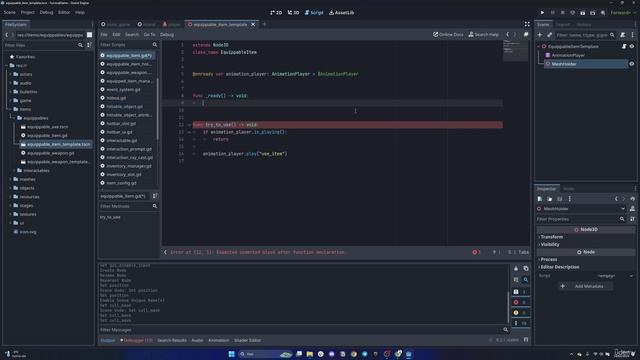This screenshot has height=360, width=640.
Task: Stop the running project
Action: [562, 13]
